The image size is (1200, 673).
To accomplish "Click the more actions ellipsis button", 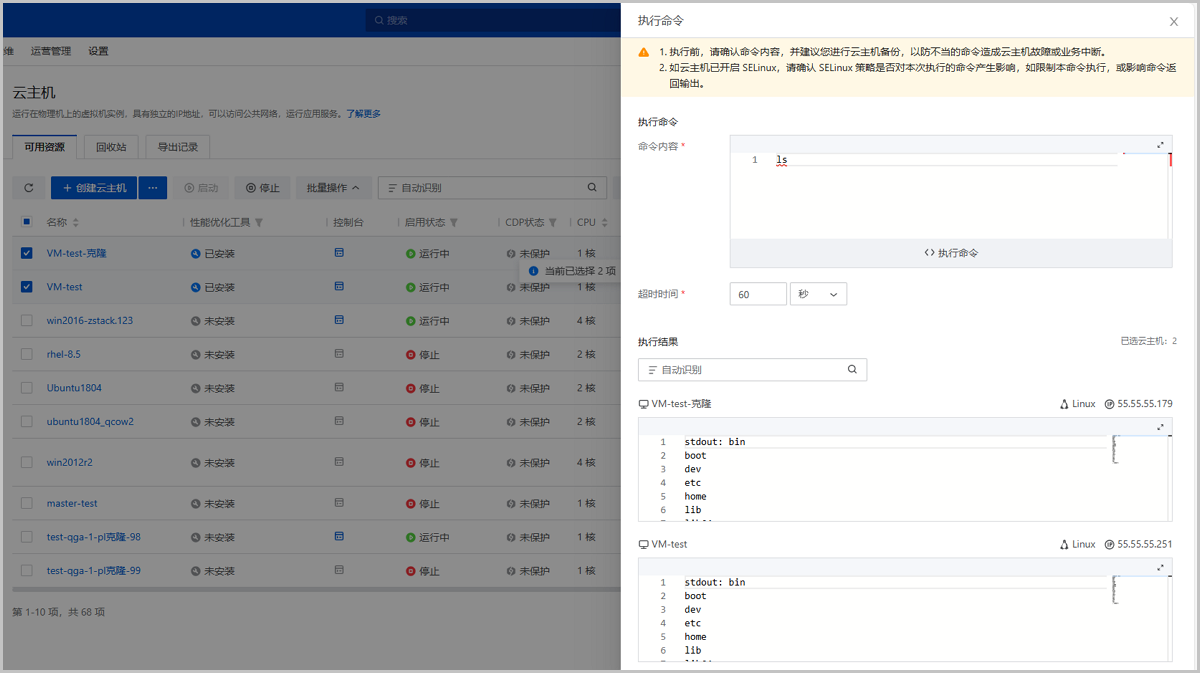I will click(153, 188).
